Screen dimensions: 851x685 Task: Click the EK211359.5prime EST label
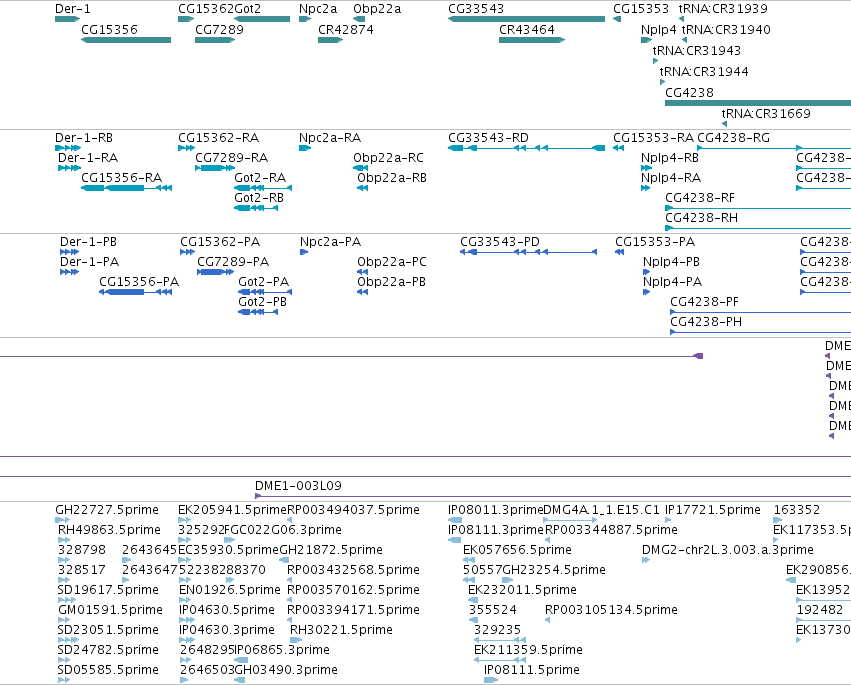[x=528, y=650]
